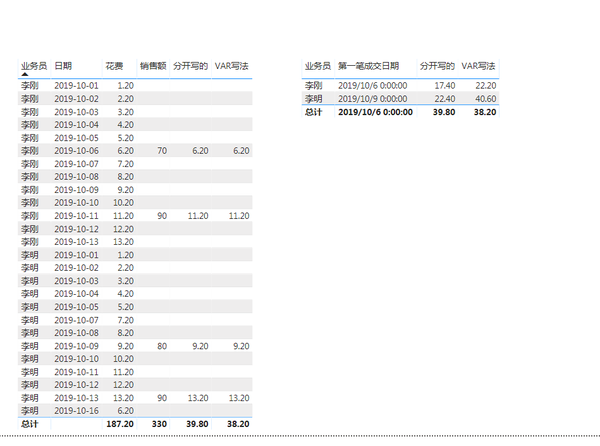The width and height of the screenshot is (600, 446).
Task: Click 李刚 date cell 2019-10-13
Action: point(77,242)
